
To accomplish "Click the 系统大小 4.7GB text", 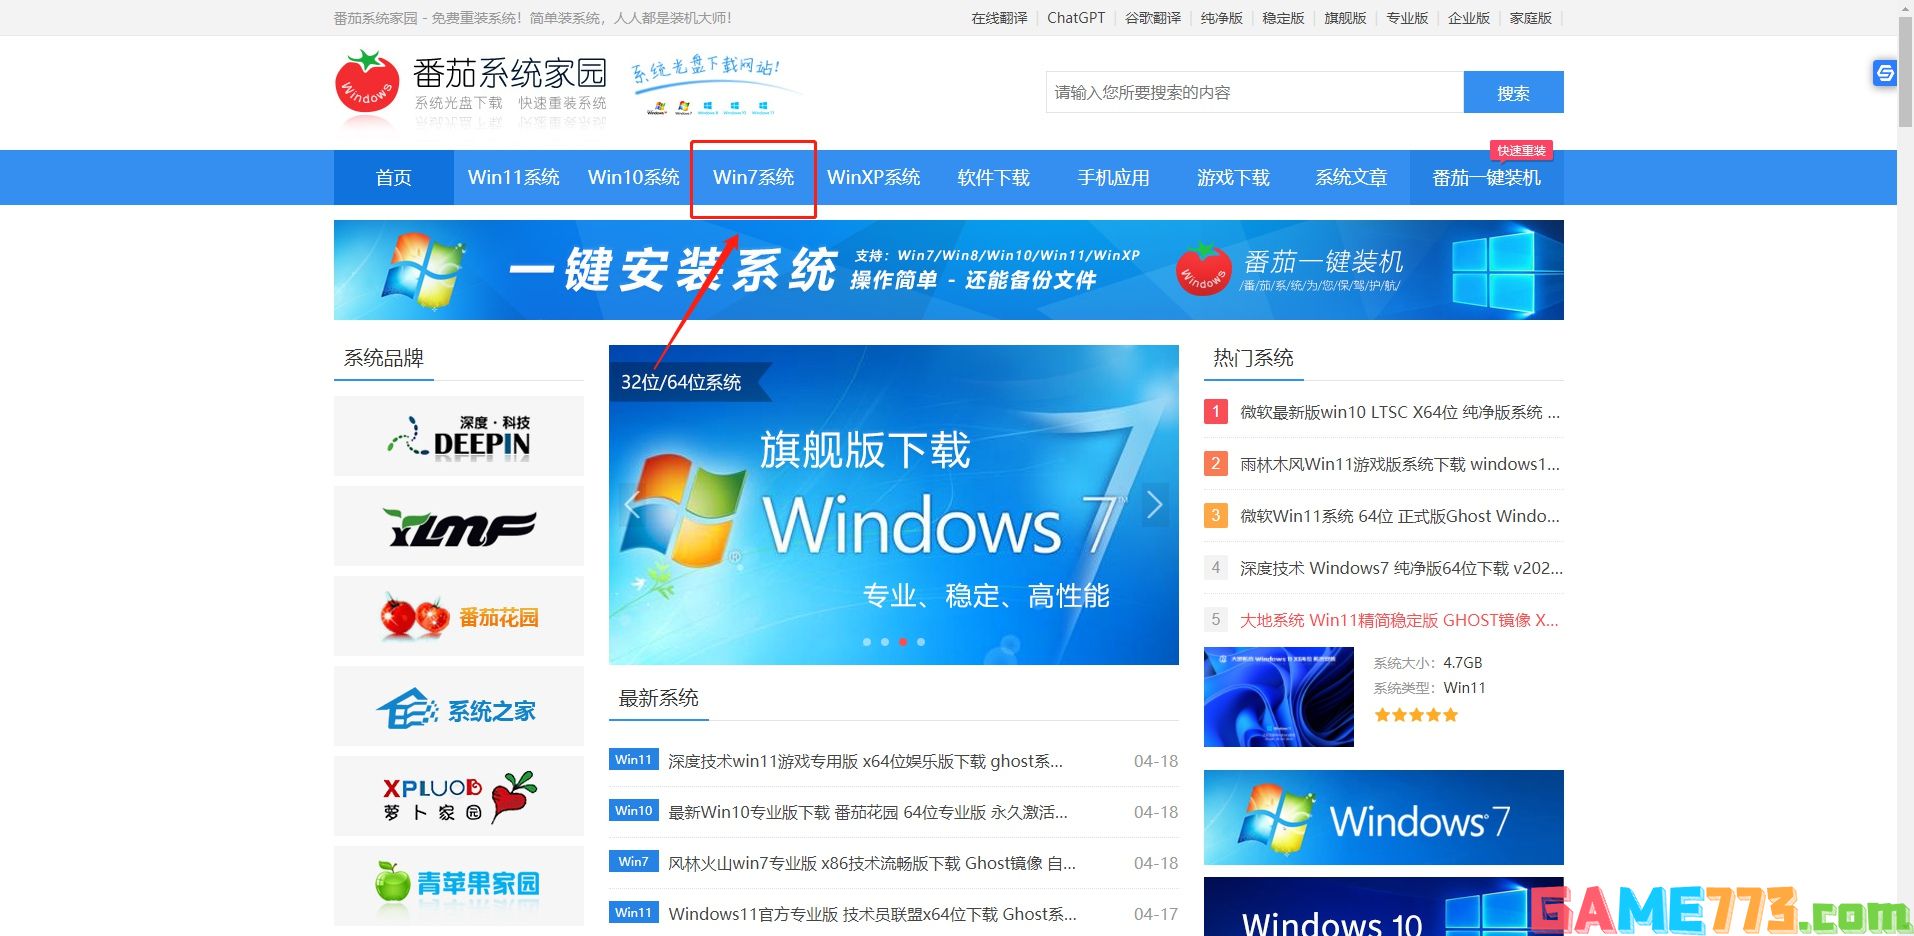I will (1428, 663).
